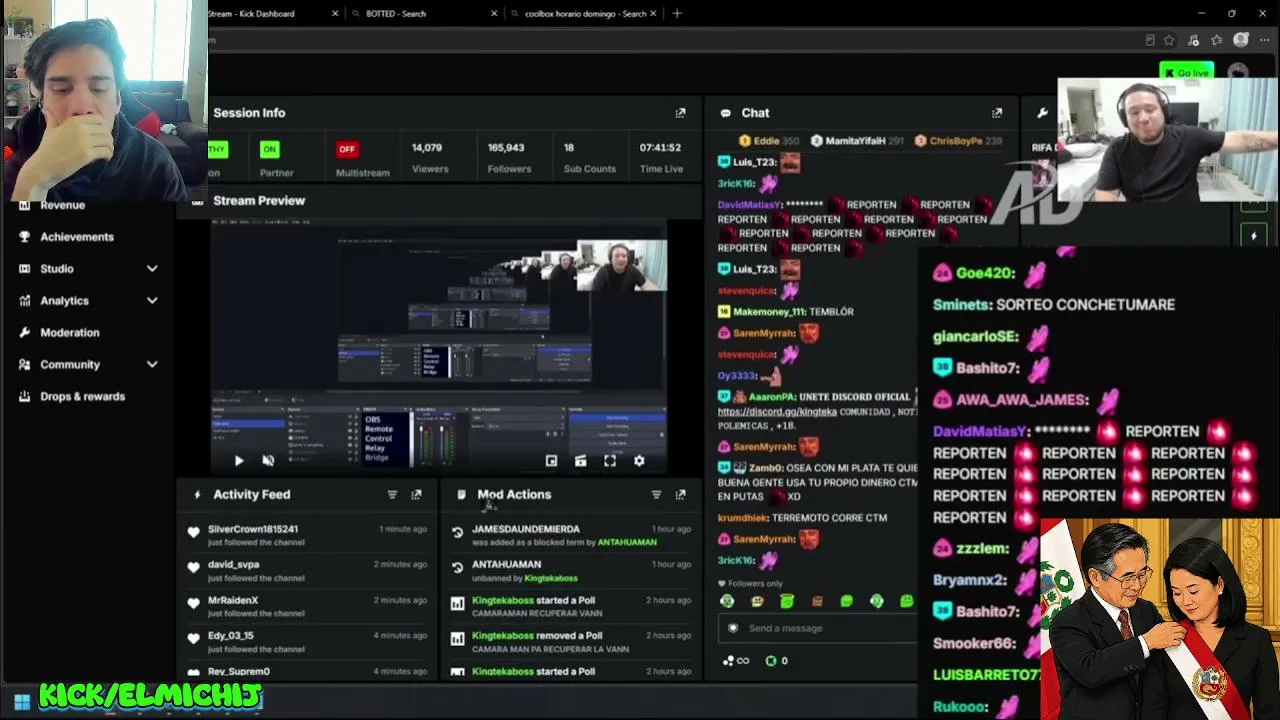Unmute the stream preview audio
Image resolution: width=1280 pixels, height=720 pixels.
click(x=268, y=461)
